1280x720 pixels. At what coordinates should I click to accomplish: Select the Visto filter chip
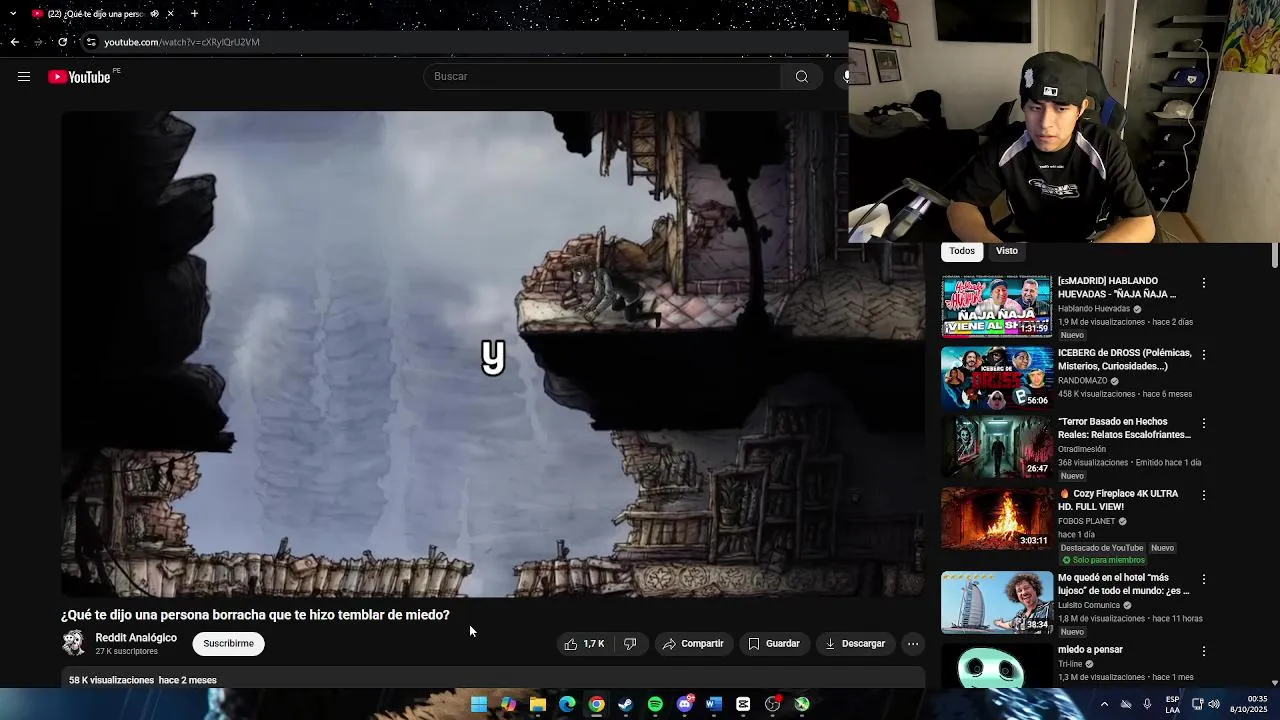click(x=1007, y=251)
